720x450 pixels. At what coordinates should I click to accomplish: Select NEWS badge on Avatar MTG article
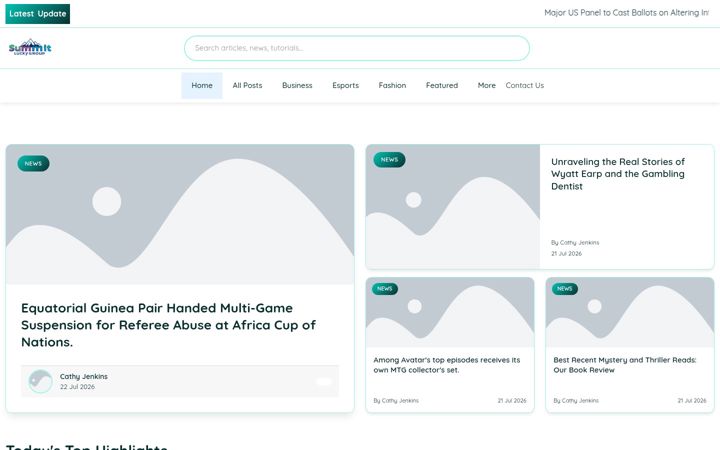[385, 289]
